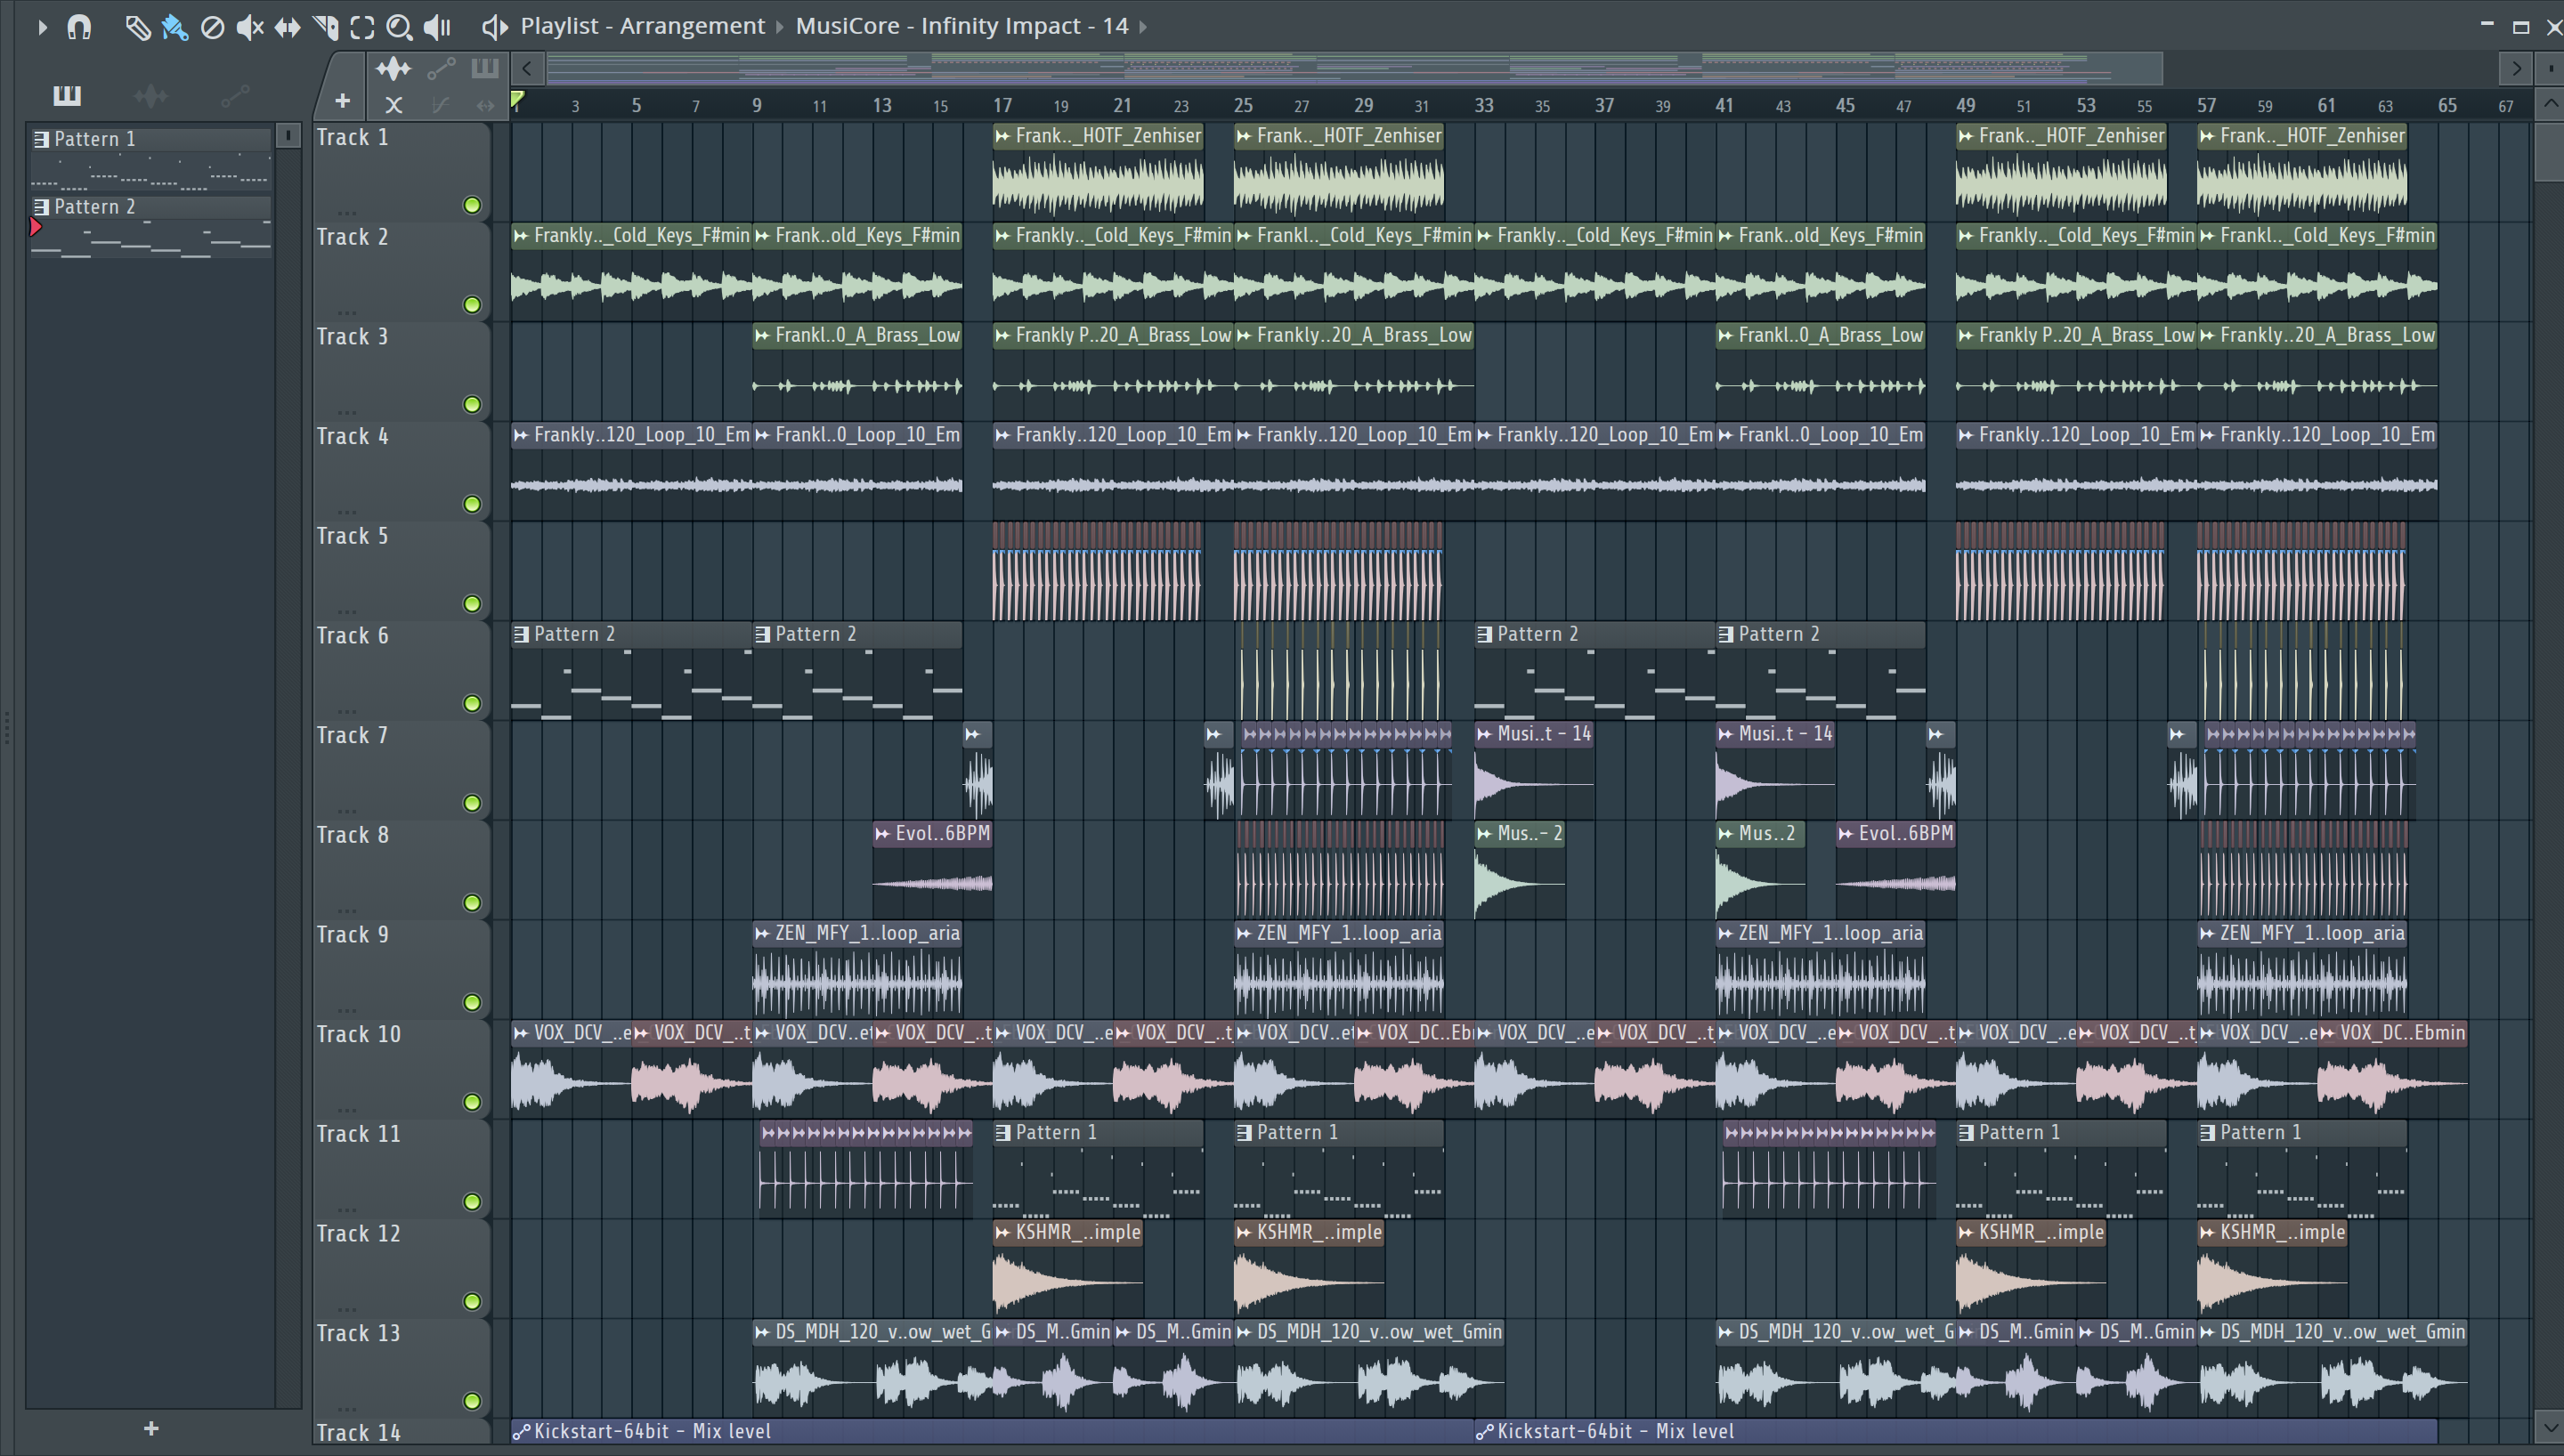Image resolution: width=2564 pixels, height=1456 pixels.
Task: Open Playlist - Arrangement selector arrow
Action: pos(780,27)
